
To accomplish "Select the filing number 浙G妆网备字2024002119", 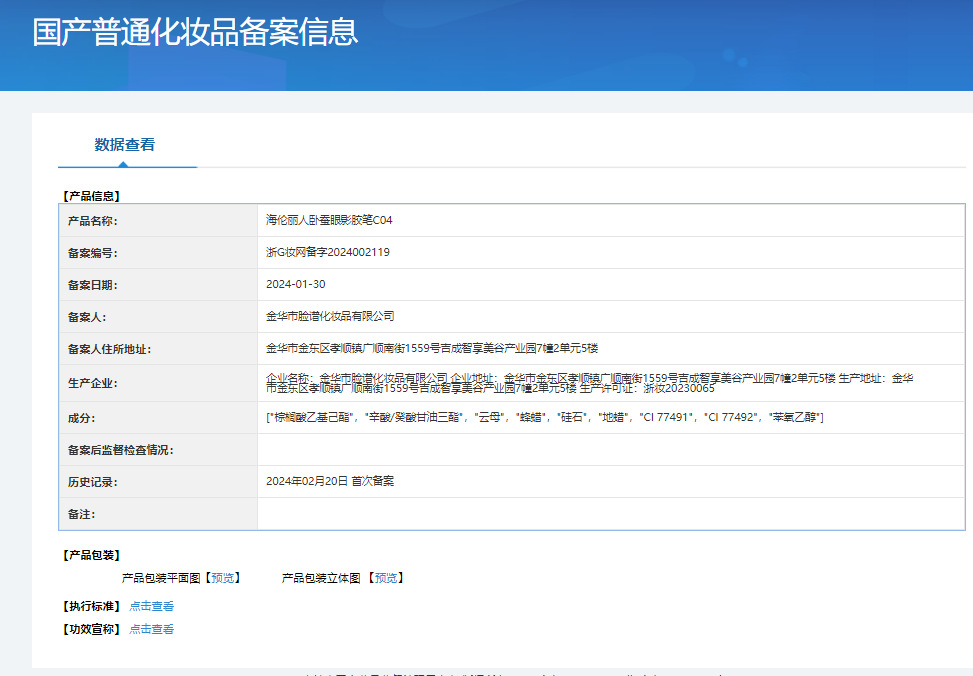I will point(328,252).
